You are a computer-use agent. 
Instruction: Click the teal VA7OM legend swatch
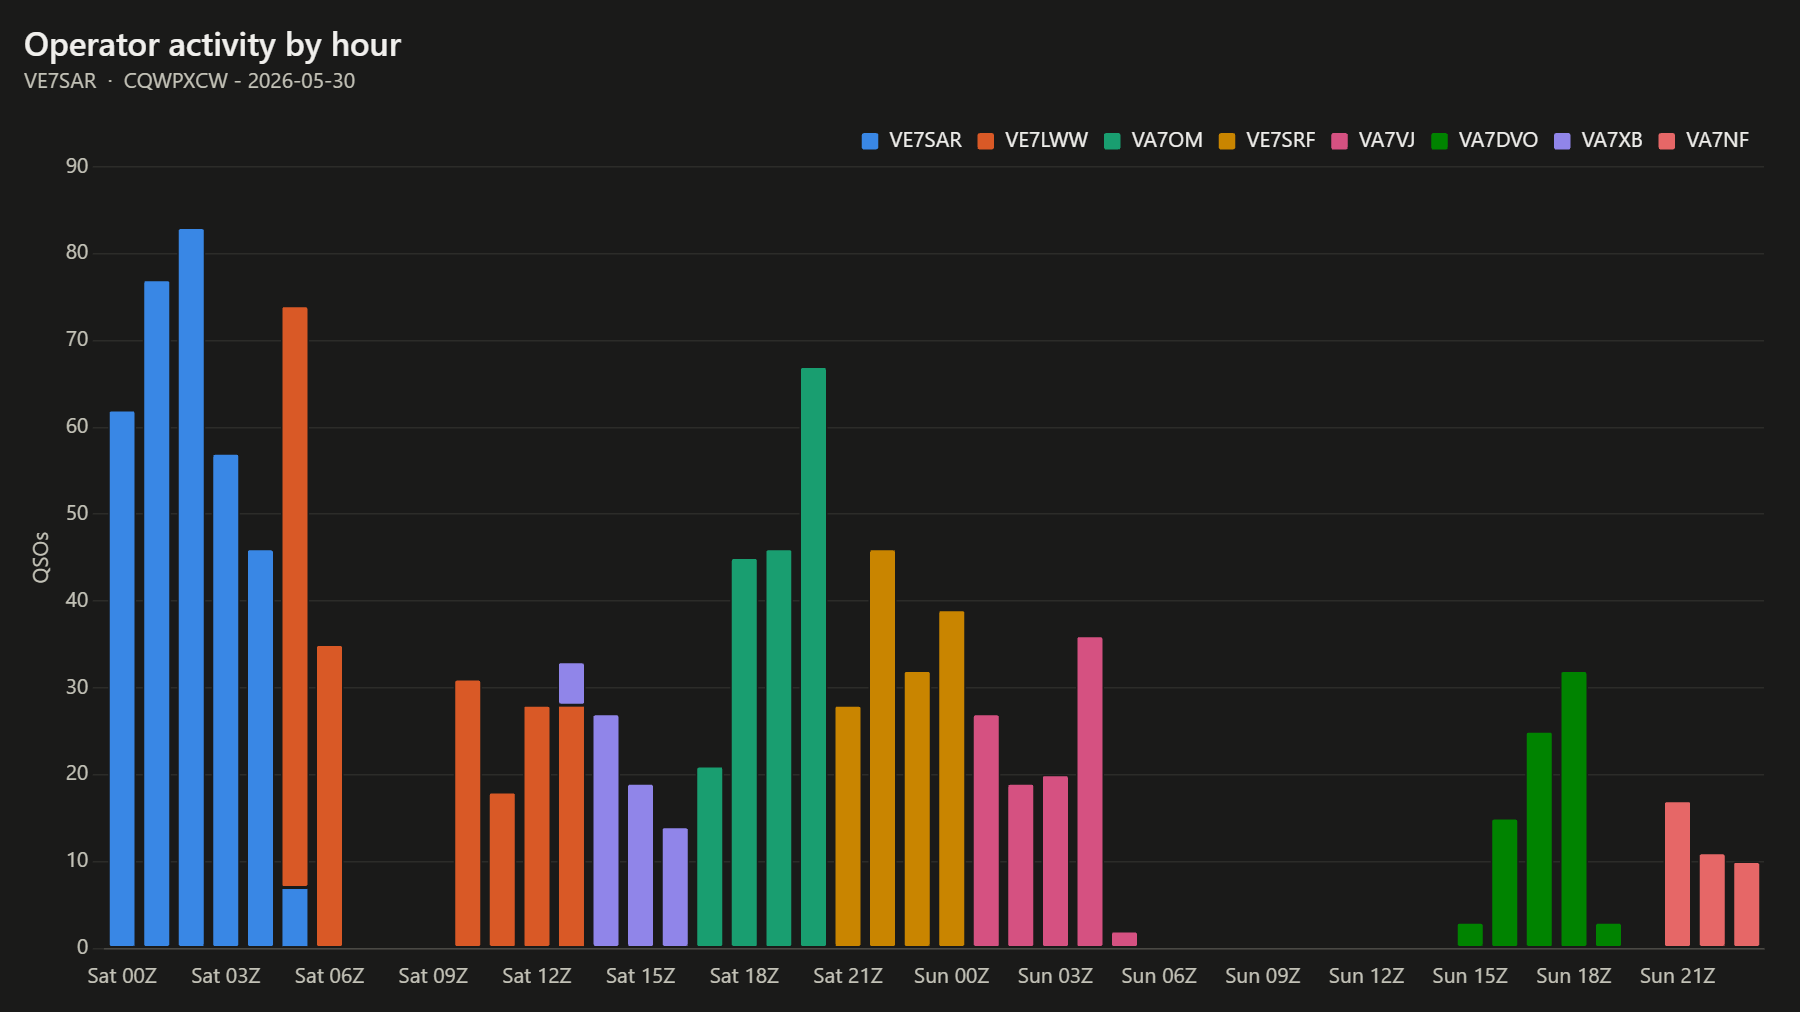(x=1112, y=141)
